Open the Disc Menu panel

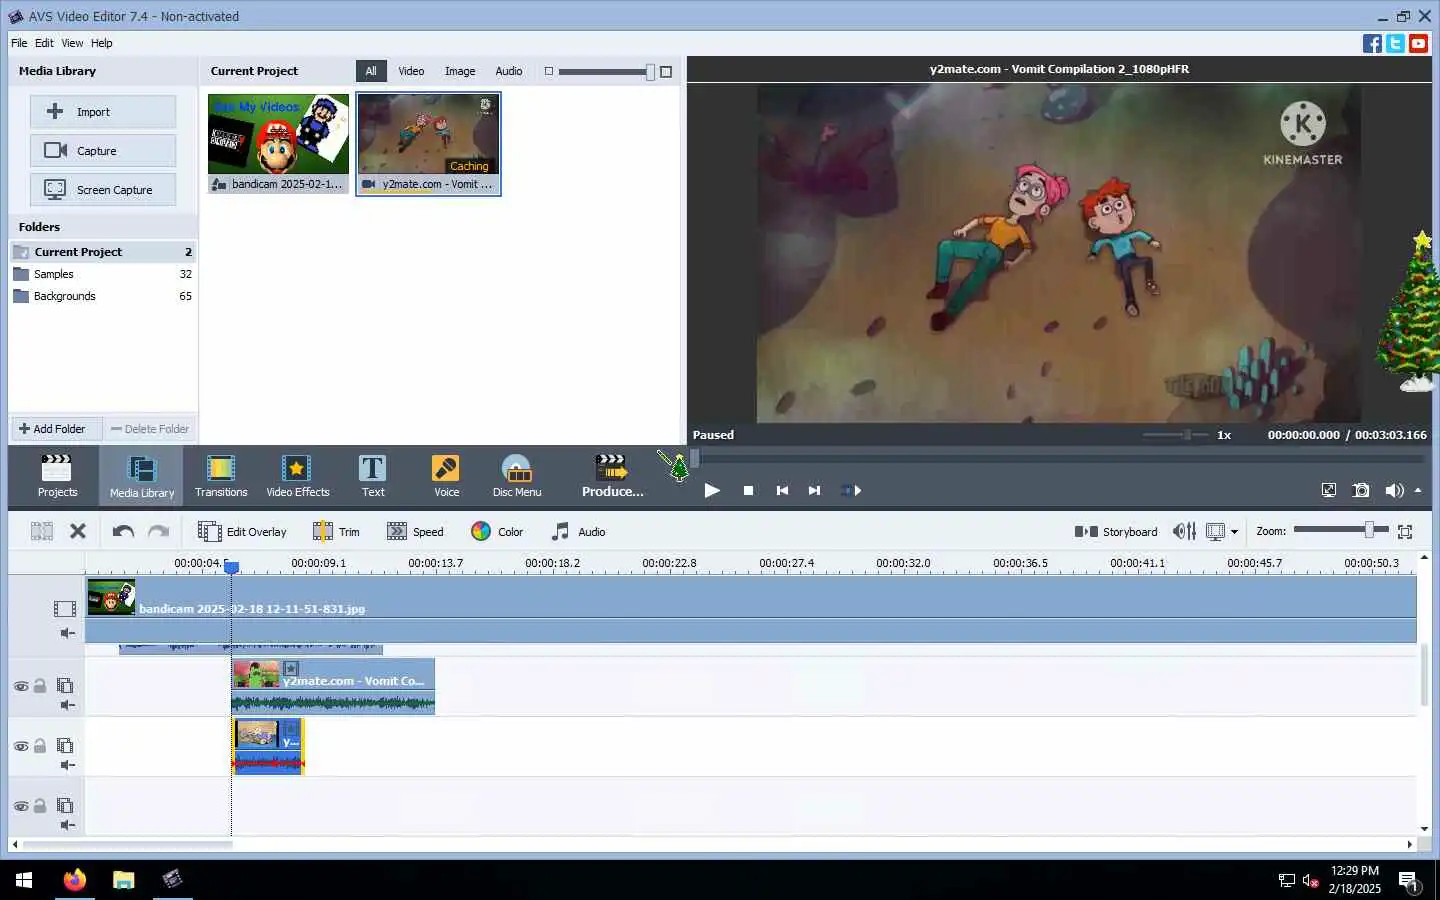[x=516, y=476]
